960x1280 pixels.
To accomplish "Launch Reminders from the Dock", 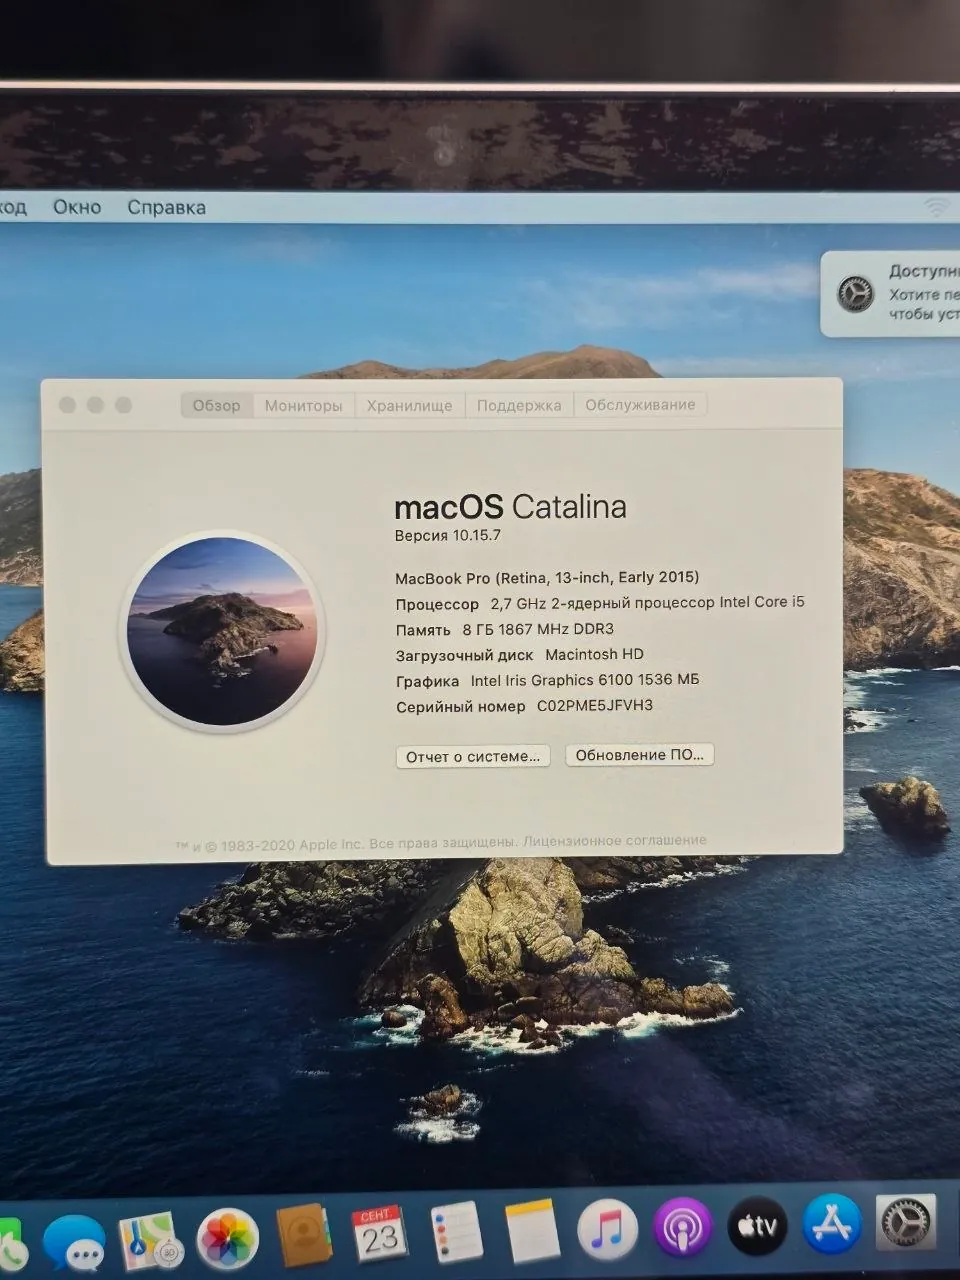I will click(x=457, y=1233).
